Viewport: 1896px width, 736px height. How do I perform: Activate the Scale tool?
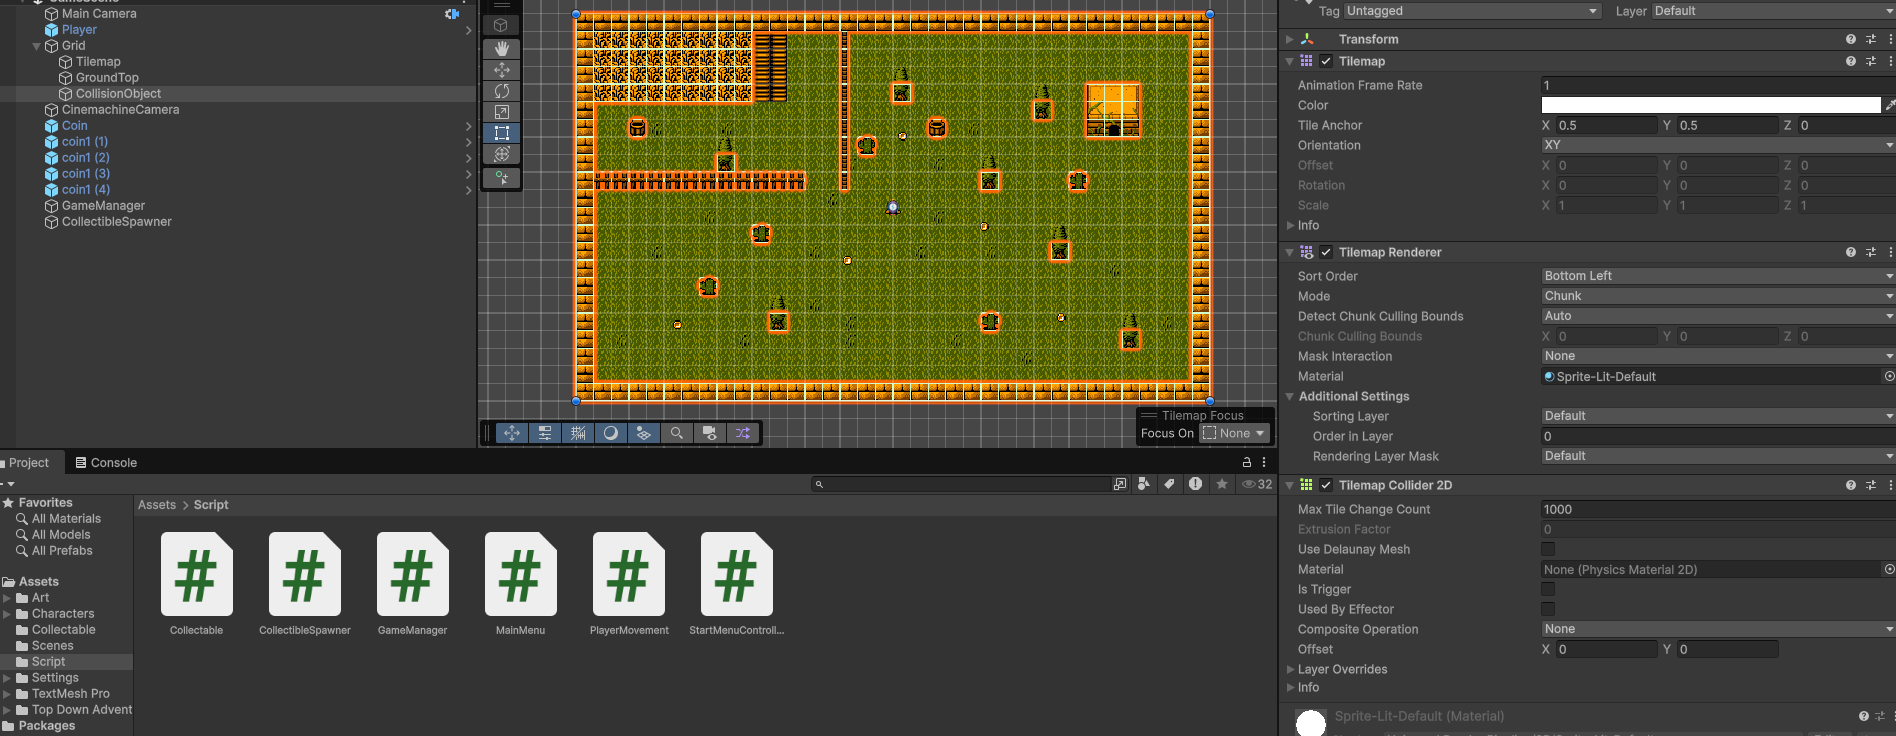(501, 112)
